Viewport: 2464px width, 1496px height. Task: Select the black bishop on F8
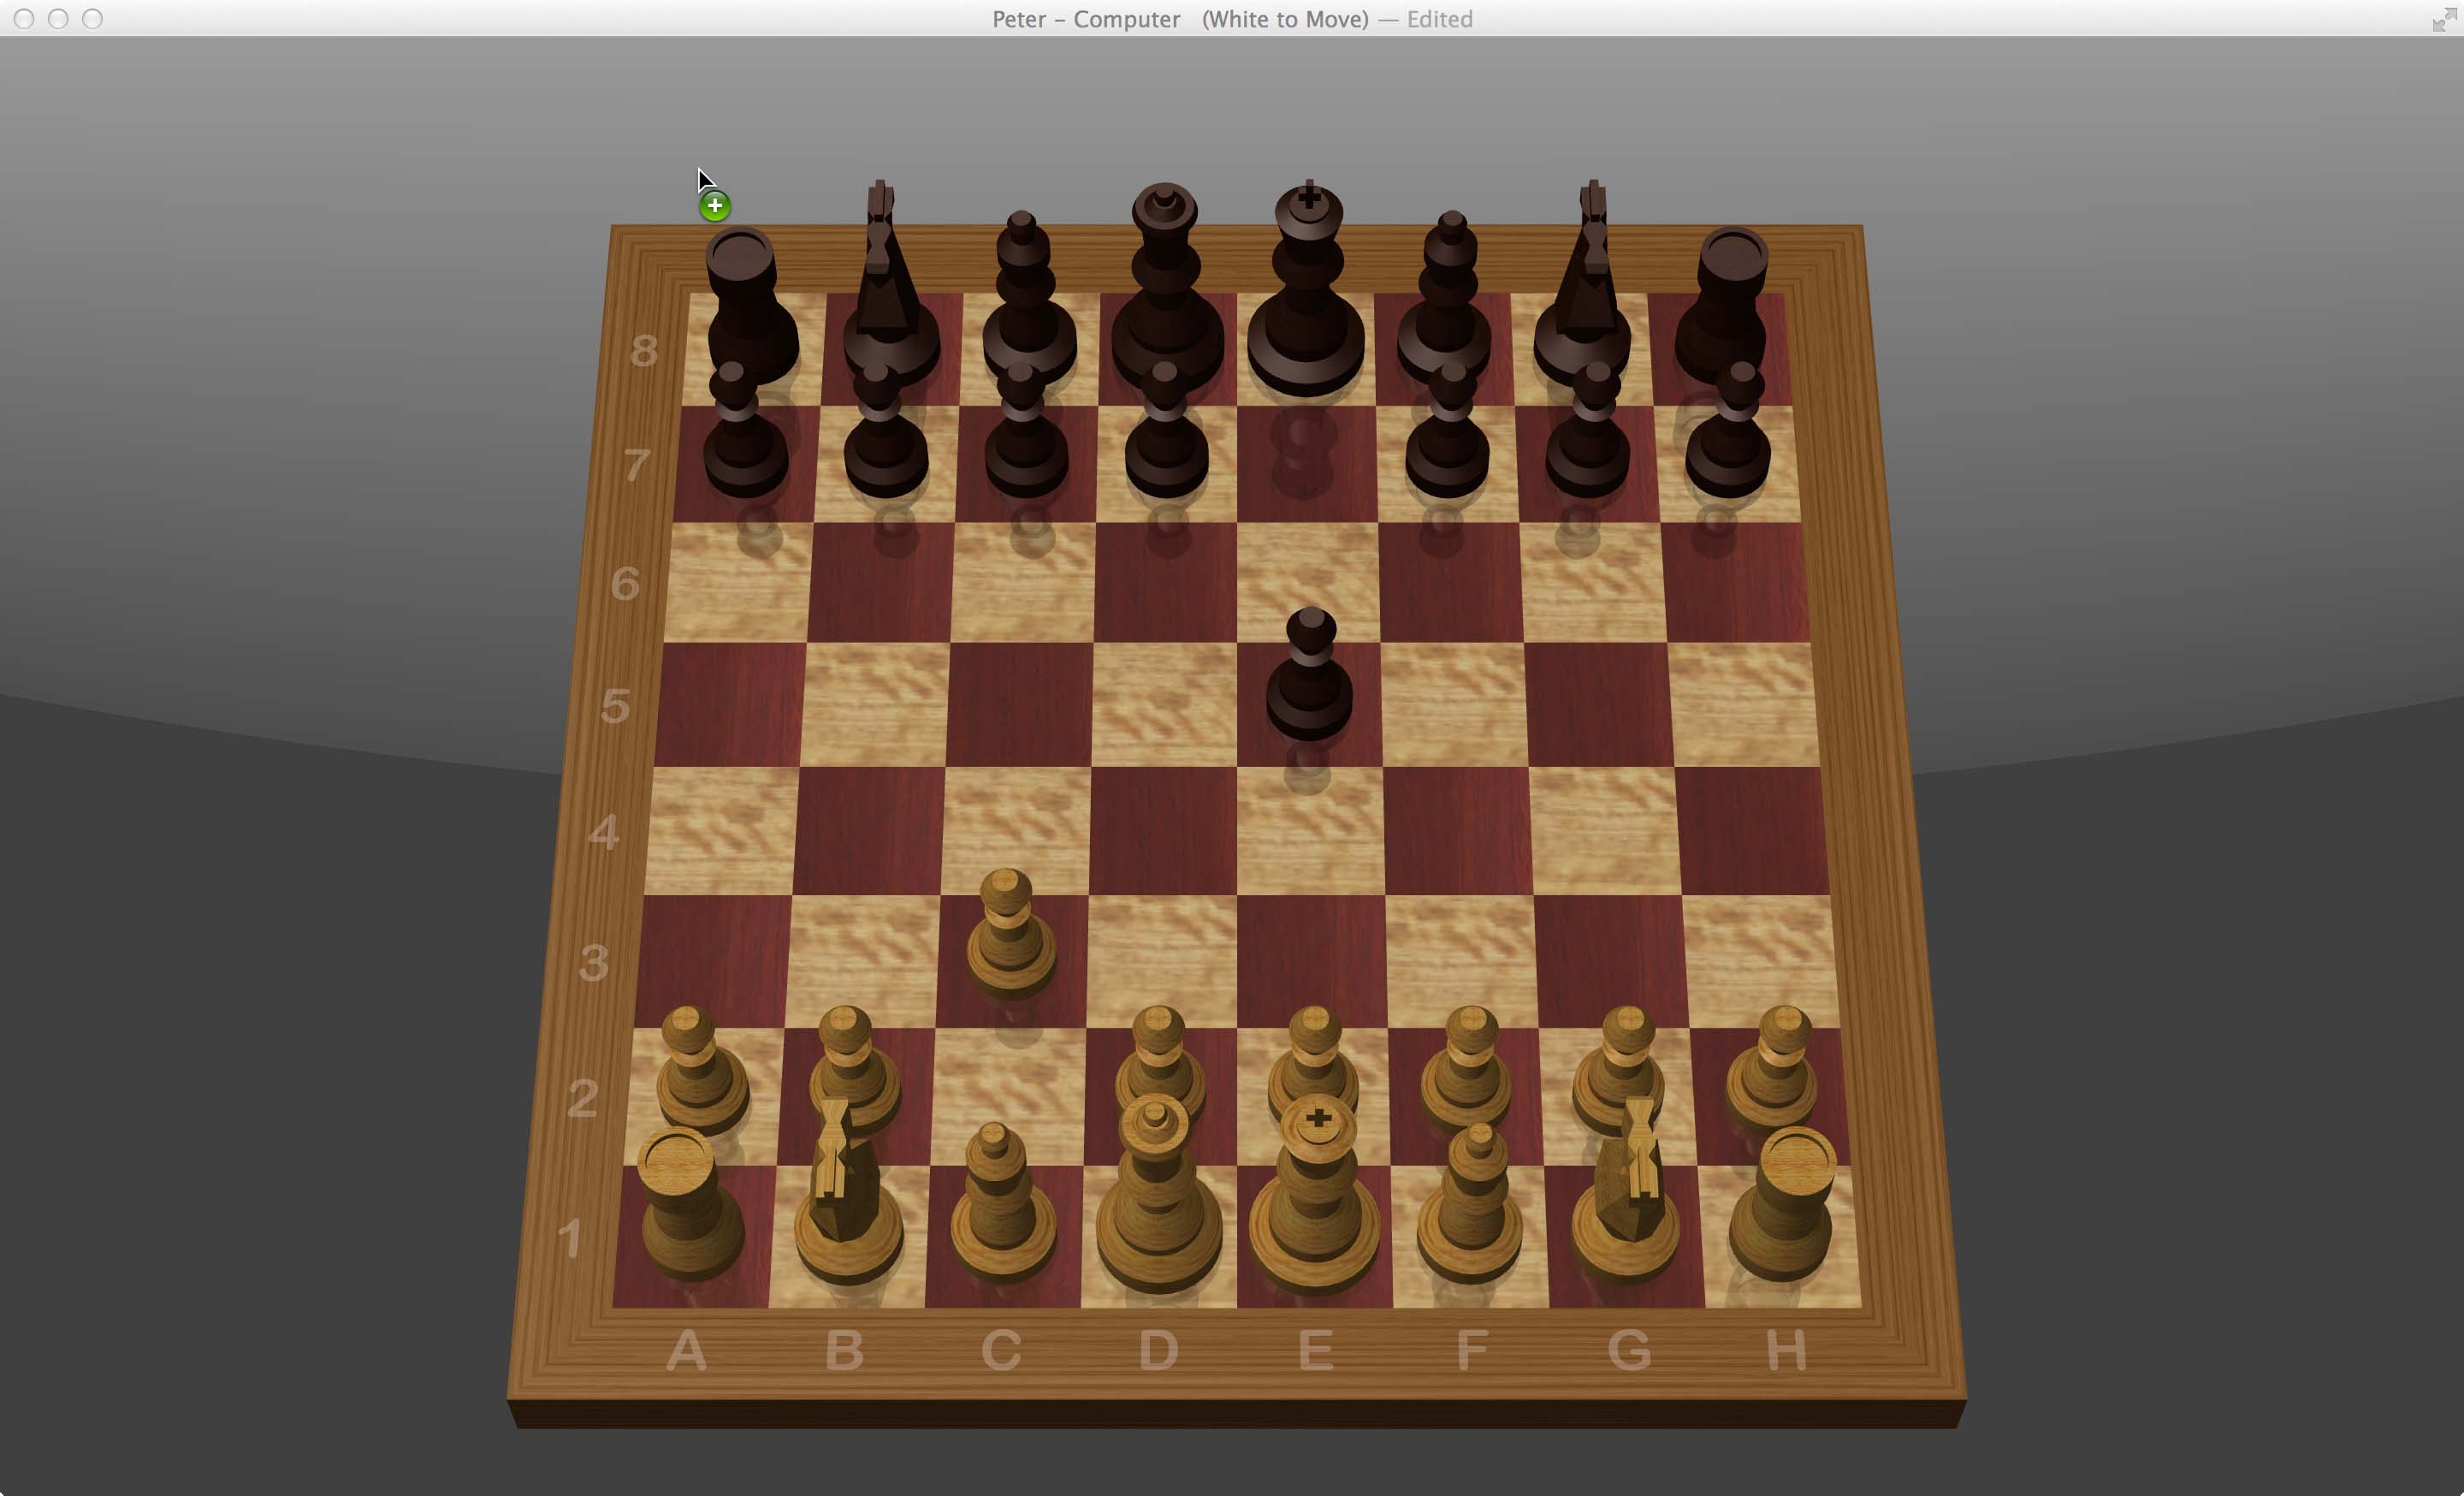click(1445, 298)
